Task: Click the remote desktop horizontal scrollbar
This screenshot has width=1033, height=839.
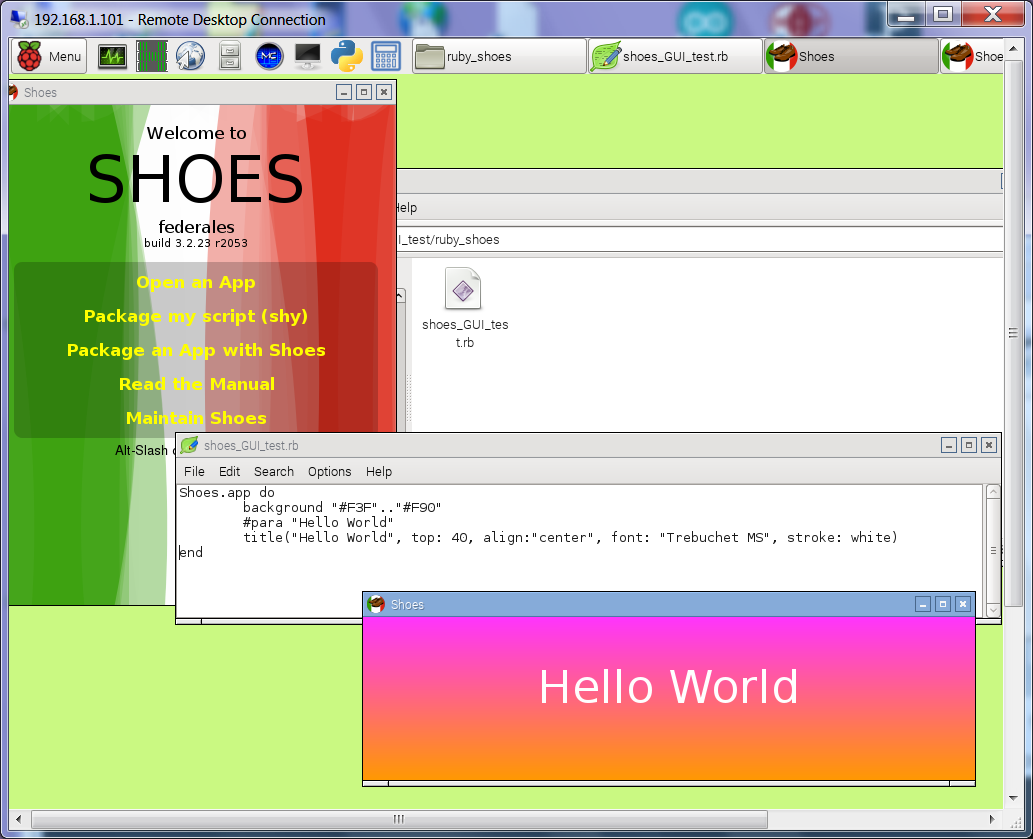Action: point(398,820)
